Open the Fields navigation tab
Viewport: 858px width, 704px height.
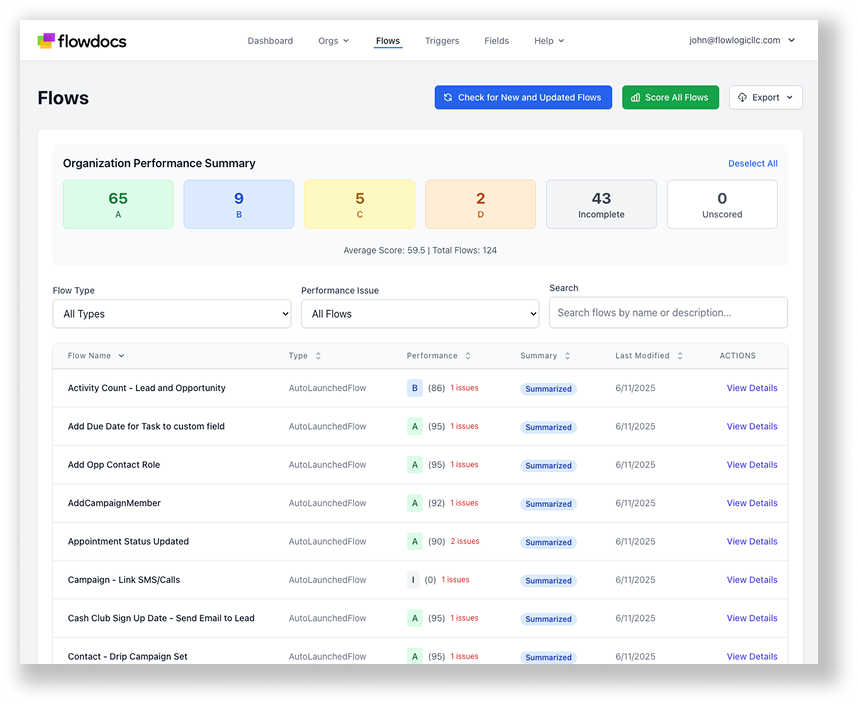pos(496,40)
